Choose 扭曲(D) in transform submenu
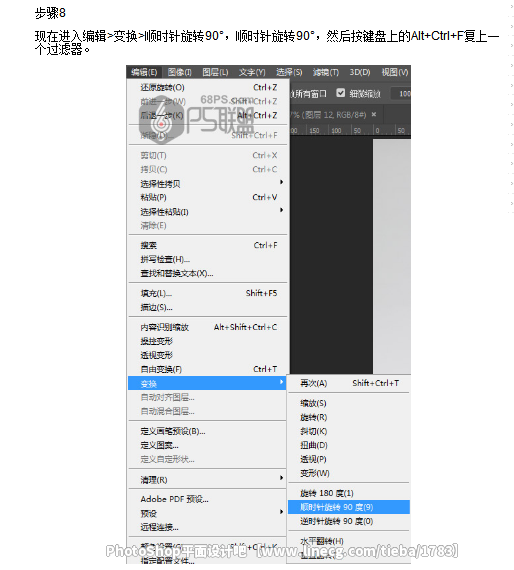This screenshot has width=514, height=570. coord(349,445)
